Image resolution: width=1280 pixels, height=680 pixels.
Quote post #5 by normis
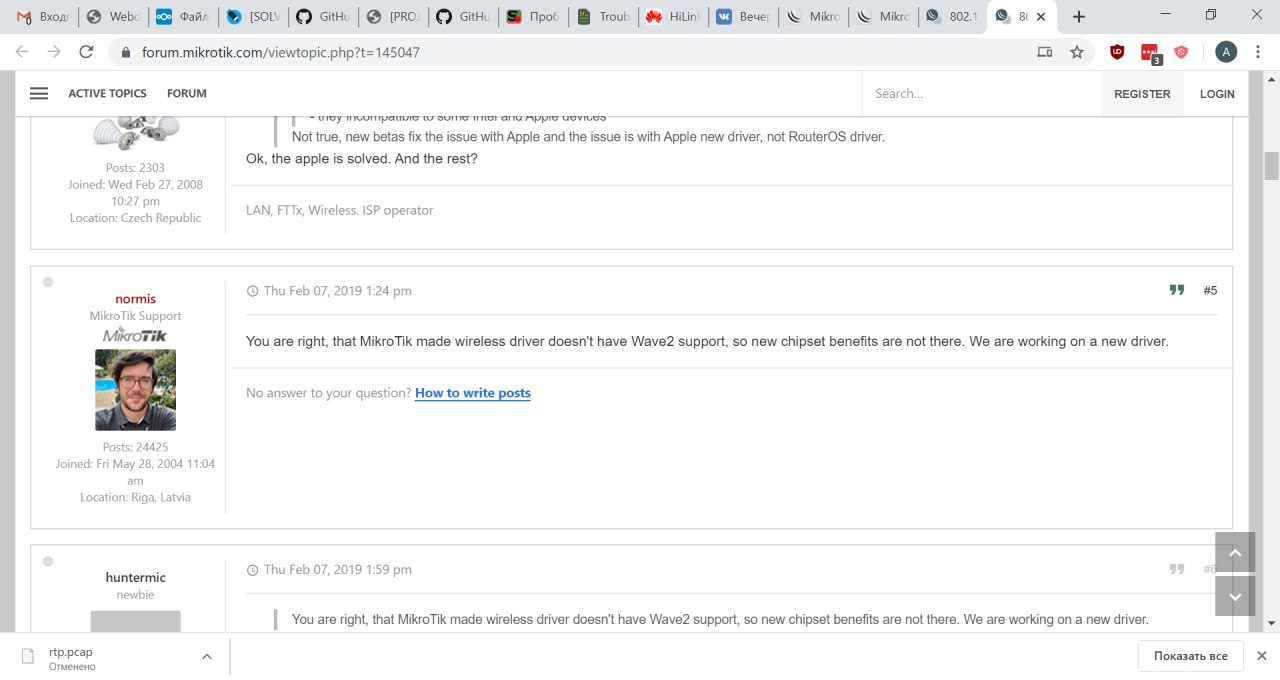1177,290
